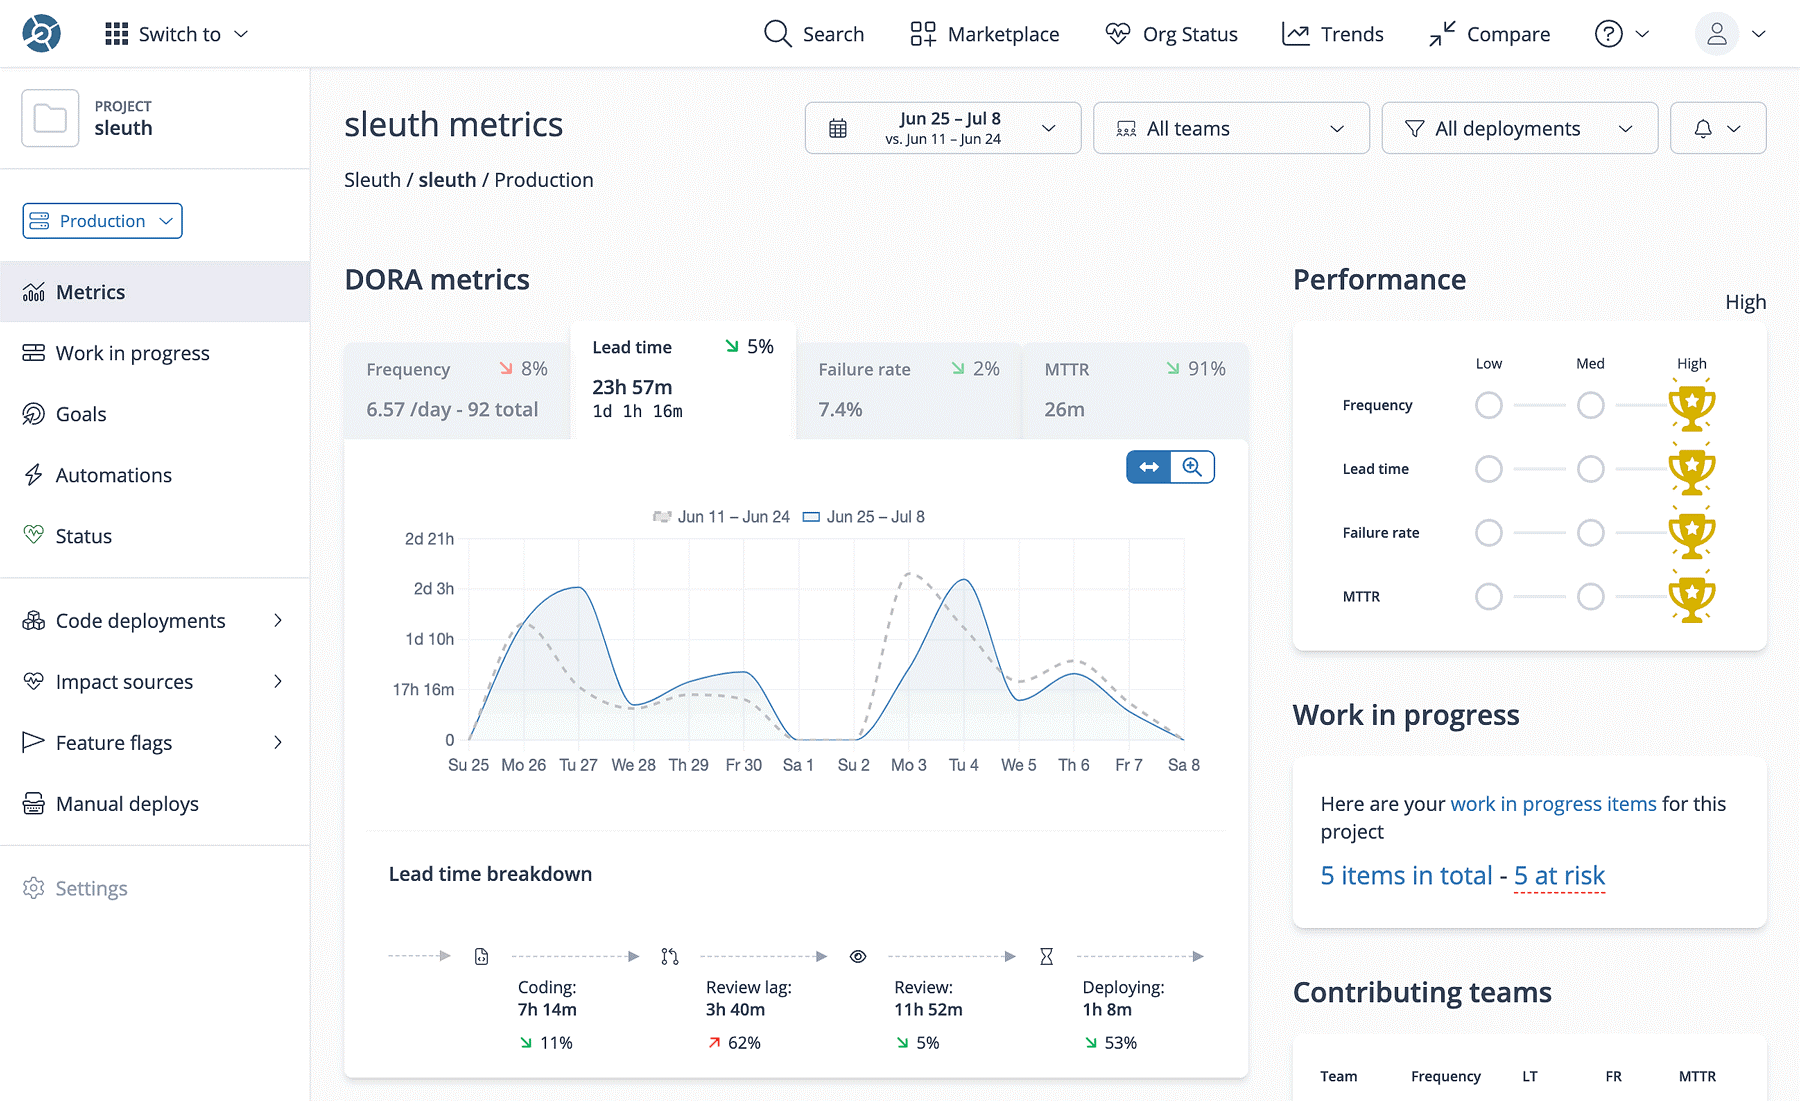Click the sleuth project folder icon
This screenshot has width=1800, height=1101.
[50, 119]
